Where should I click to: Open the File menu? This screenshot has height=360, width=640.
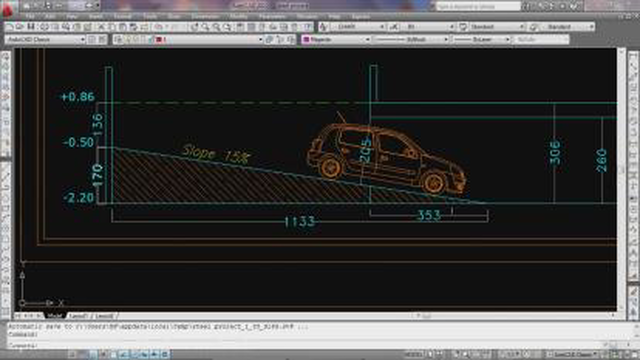(x=29, y=17)
